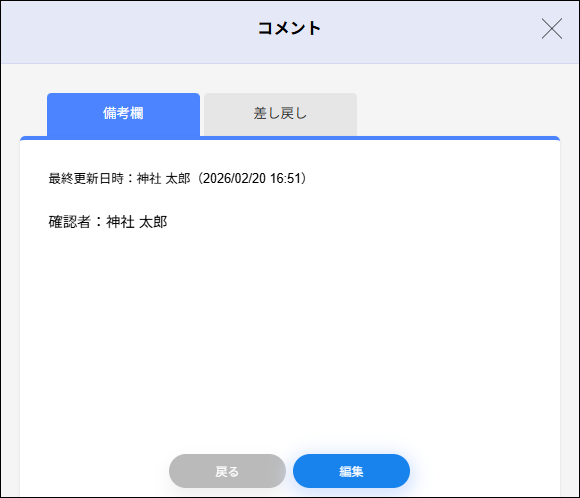
Task: Open the 差し戻し tab
Action: pos(280,114)
